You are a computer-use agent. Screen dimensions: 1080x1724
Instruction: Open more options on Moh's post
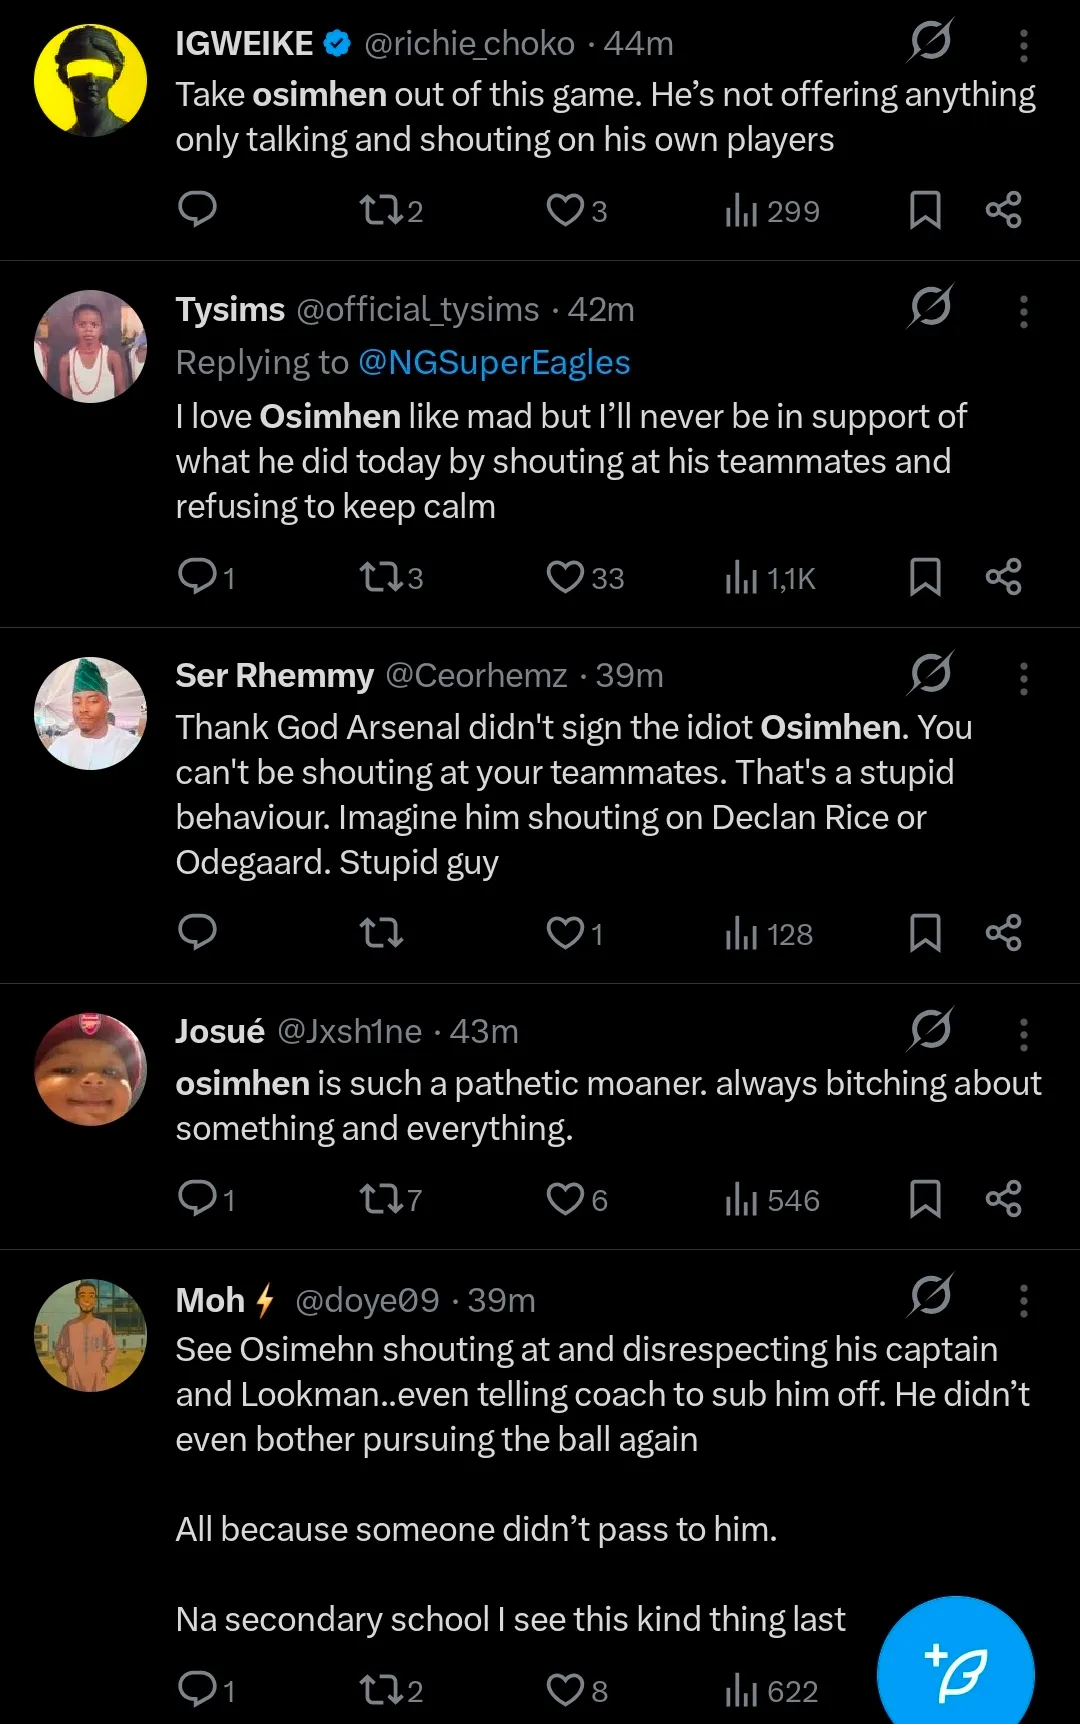tap(1023, 1300)
